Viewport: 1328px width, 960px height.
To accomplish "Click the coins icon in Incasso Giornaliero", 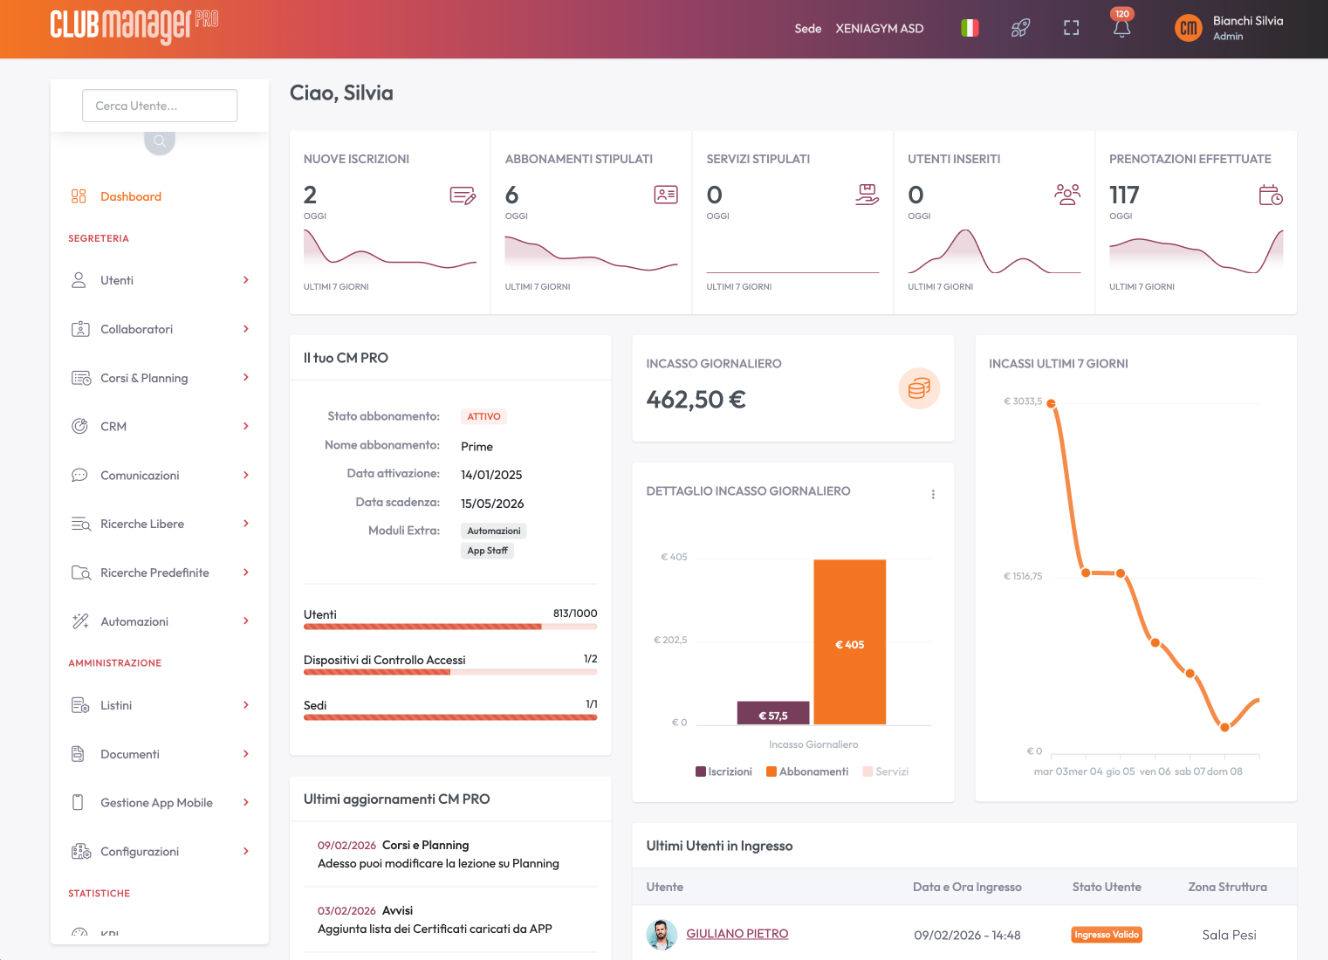I will (919, 388).
